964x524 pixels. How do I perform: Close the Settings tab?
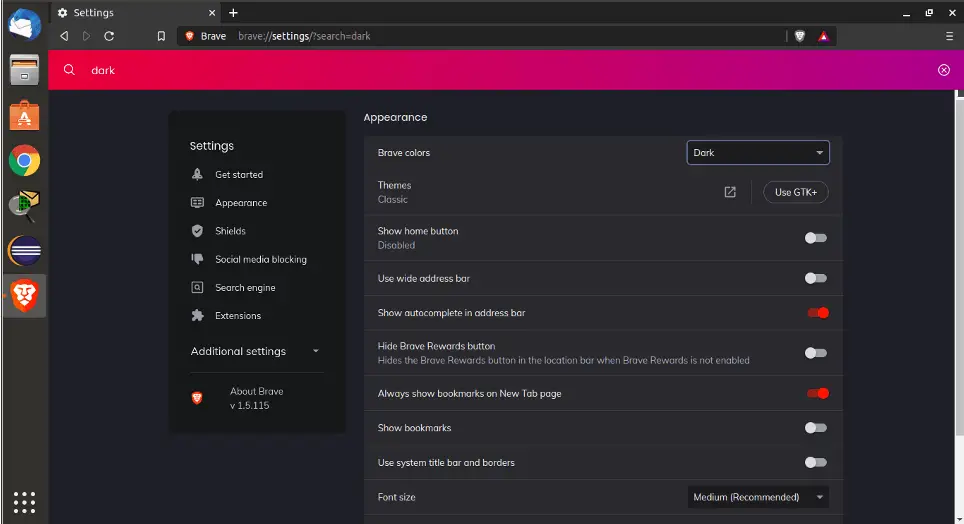point(212,13)
